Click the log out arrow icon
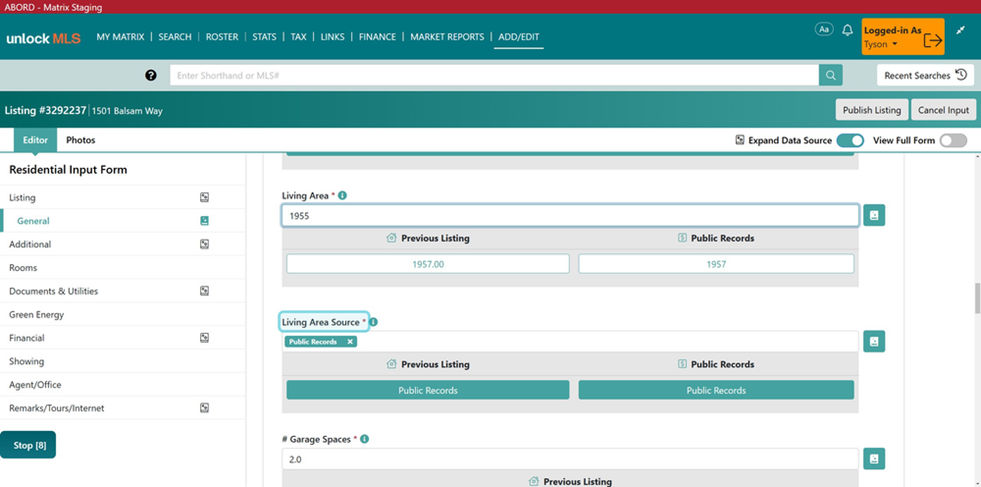Screen dimensions: 981x487 (932, 39)
